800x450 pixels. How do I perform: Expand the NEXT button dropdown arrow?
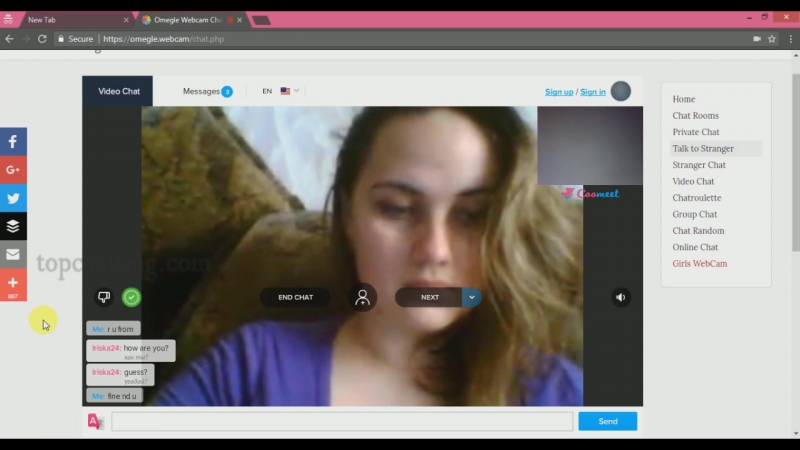(472, 297)
